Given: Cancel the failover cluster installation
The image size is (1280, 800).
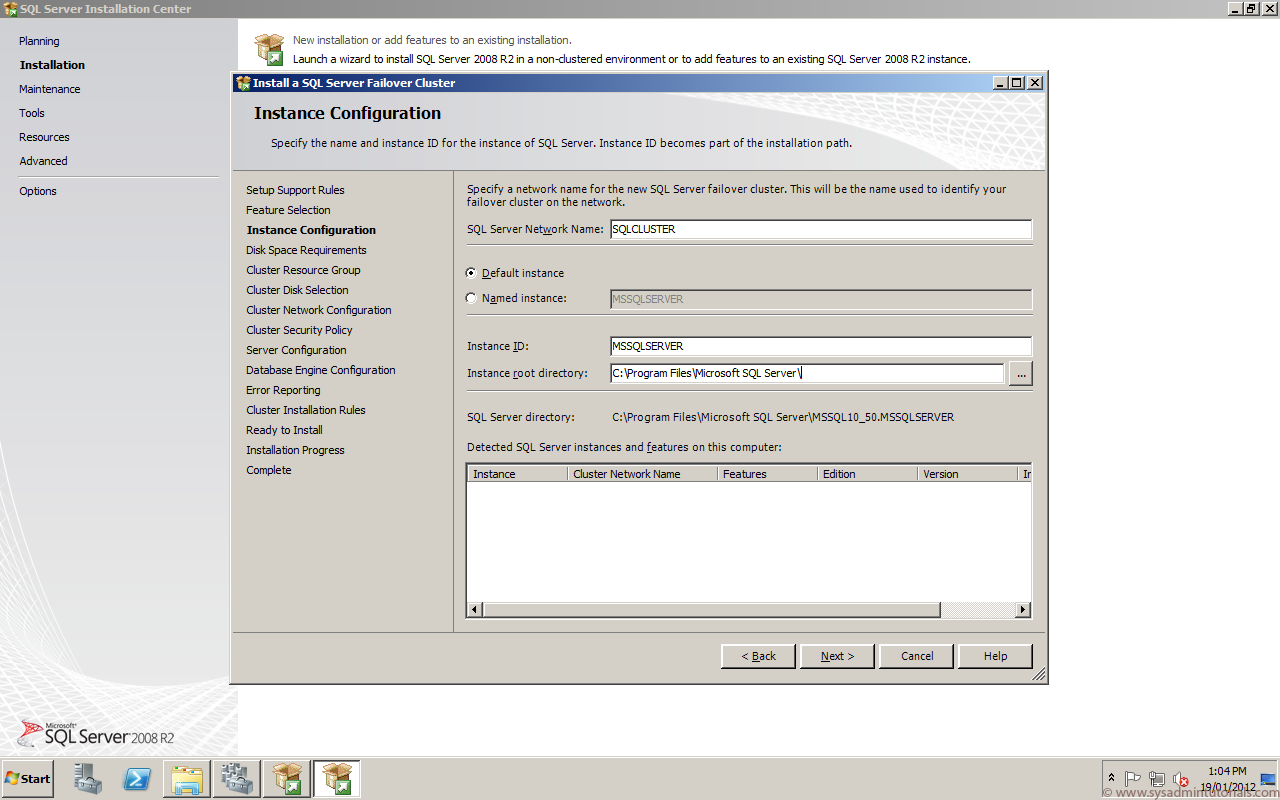Looking at the screenshot, I should click(917, 656).
